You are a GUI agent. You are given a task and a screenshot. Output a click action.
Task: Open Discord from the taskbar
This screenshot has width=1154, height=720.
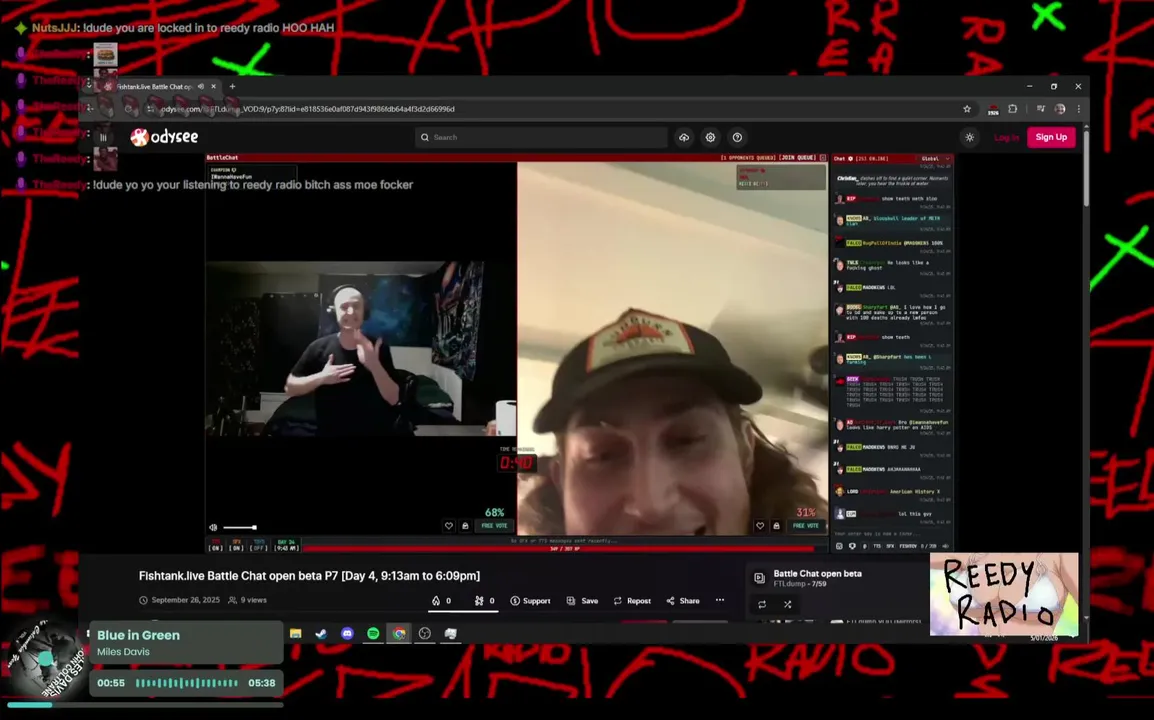347,633
